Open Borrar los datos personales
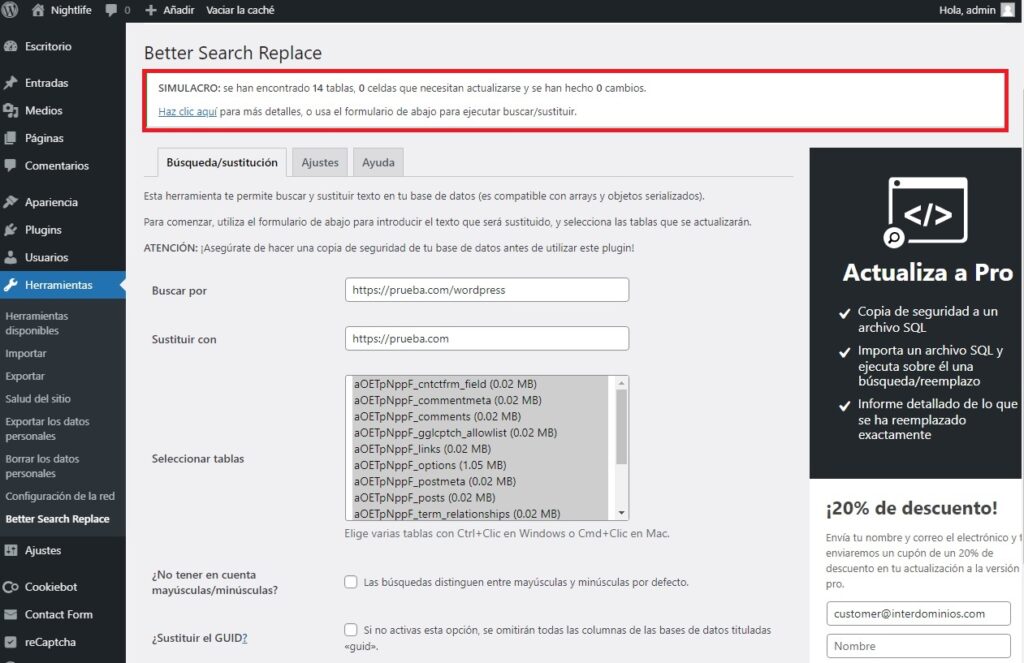Viewport: 1024px width, 663px height. click(x=42, y=466)
